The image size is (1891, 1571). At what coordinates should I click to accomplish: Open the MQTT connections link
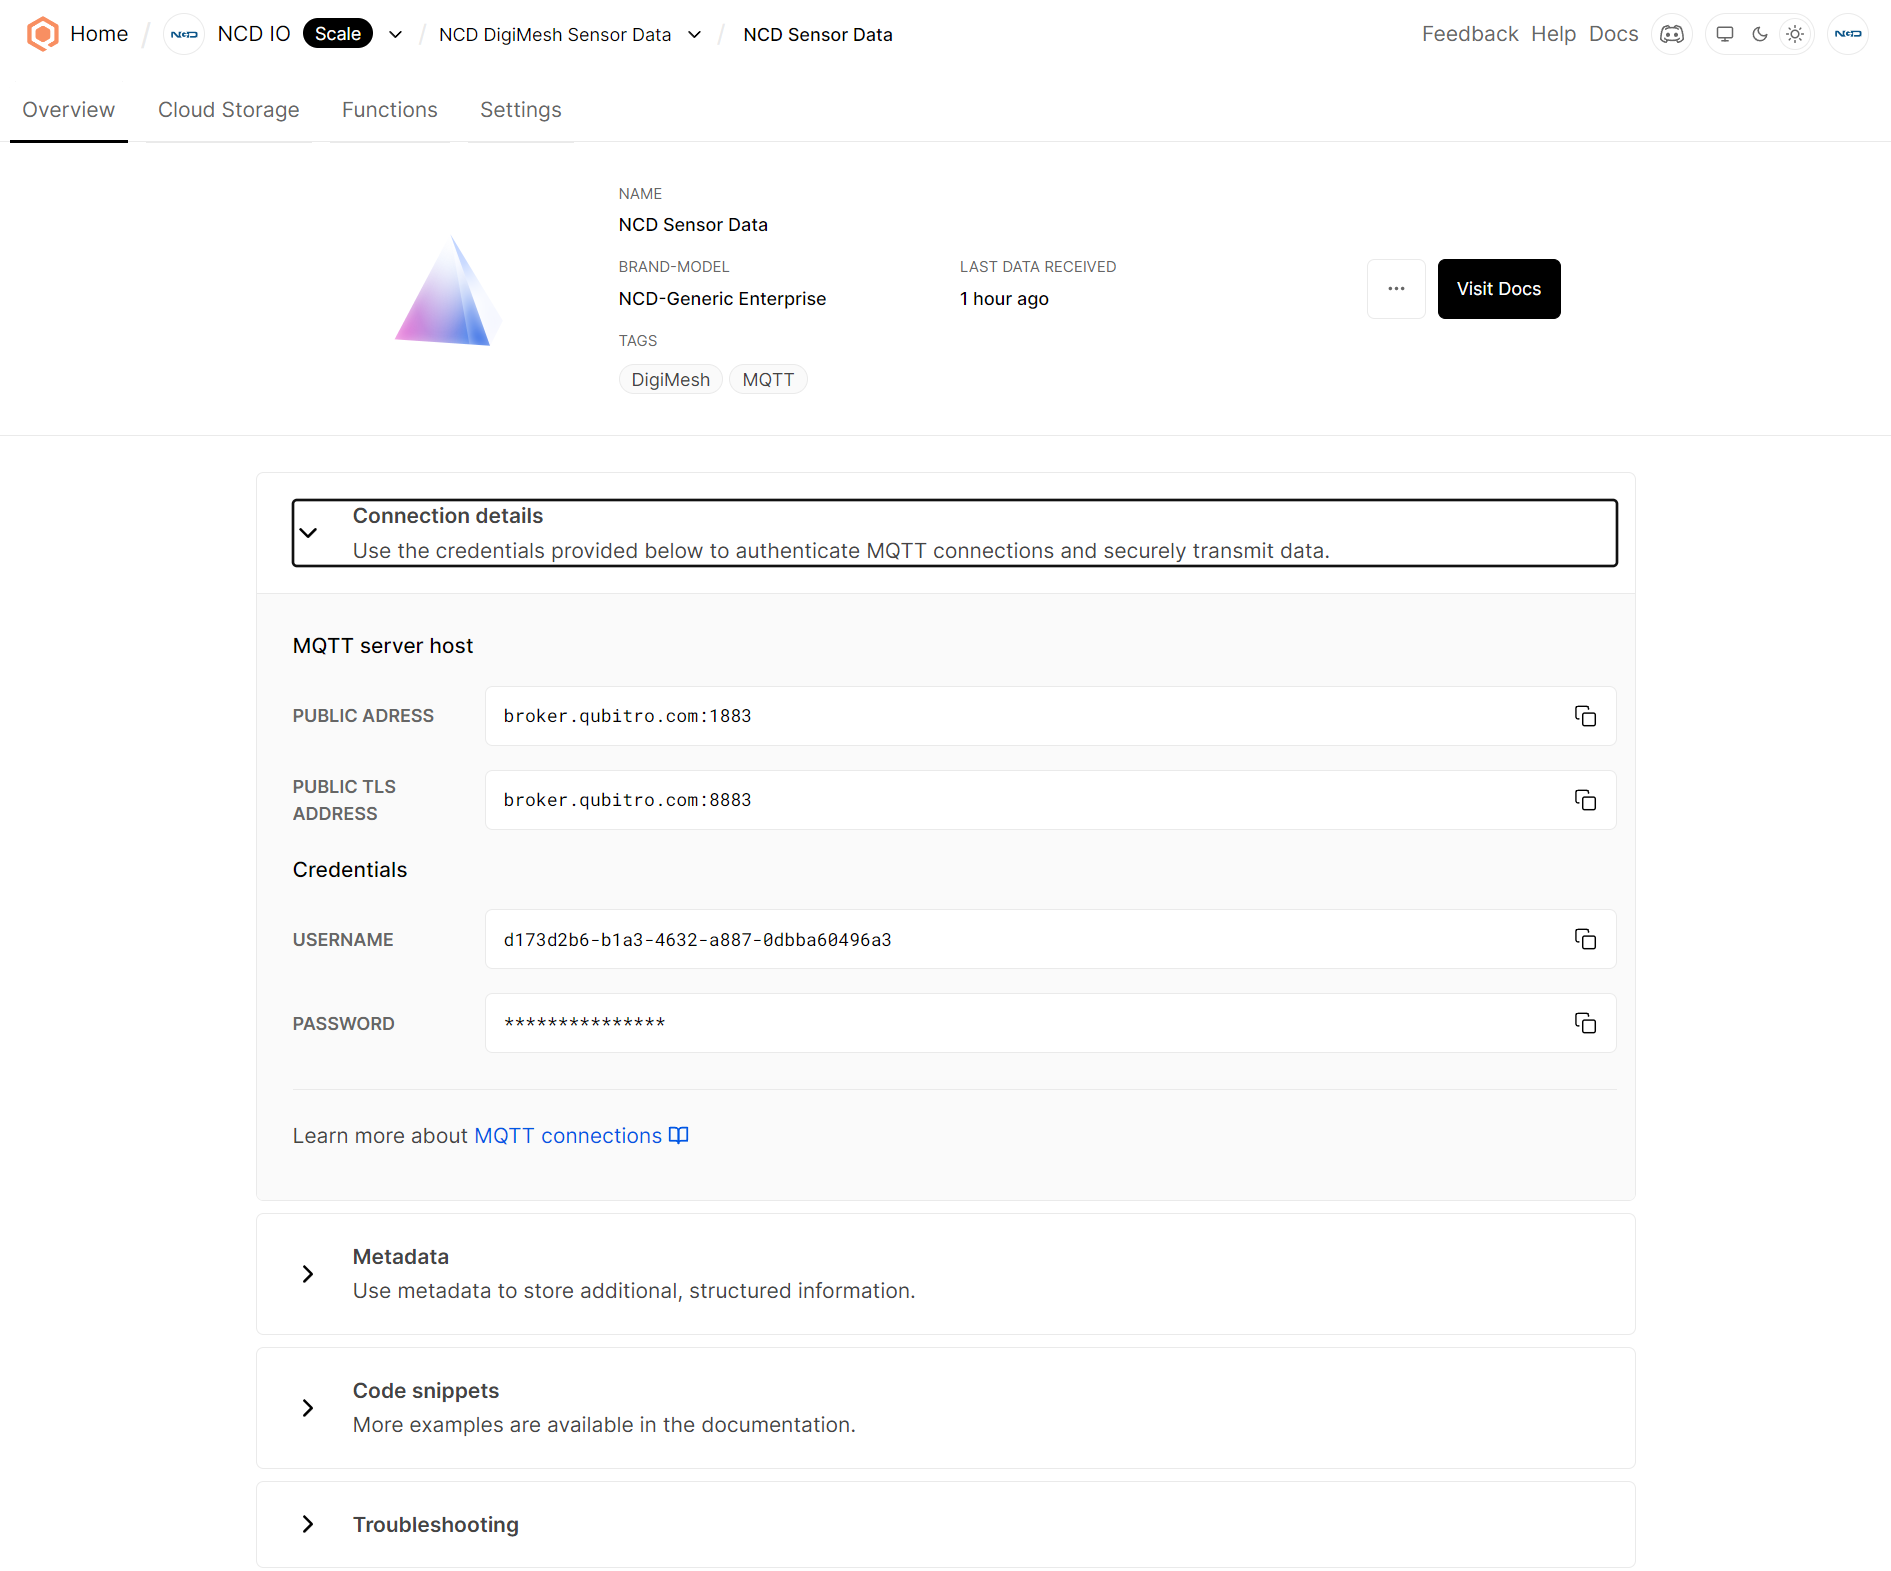[566, 1135]
